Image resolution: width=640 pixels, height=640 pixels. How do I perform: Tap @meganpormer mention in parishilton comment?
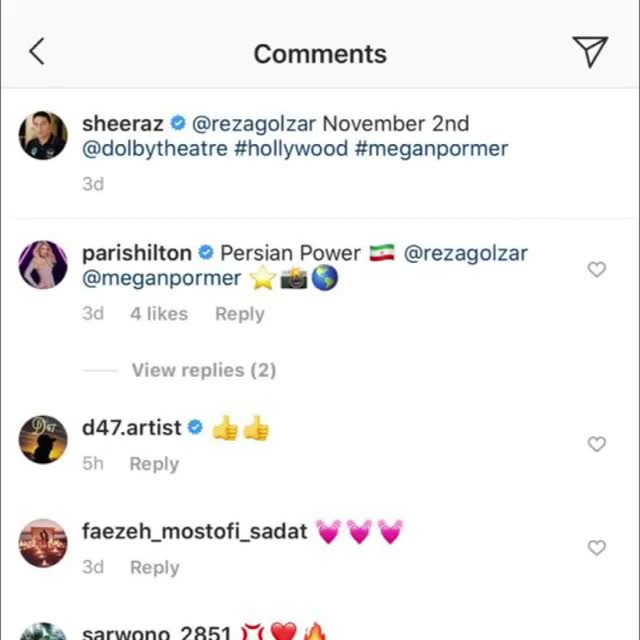click(x=162, y=279)
